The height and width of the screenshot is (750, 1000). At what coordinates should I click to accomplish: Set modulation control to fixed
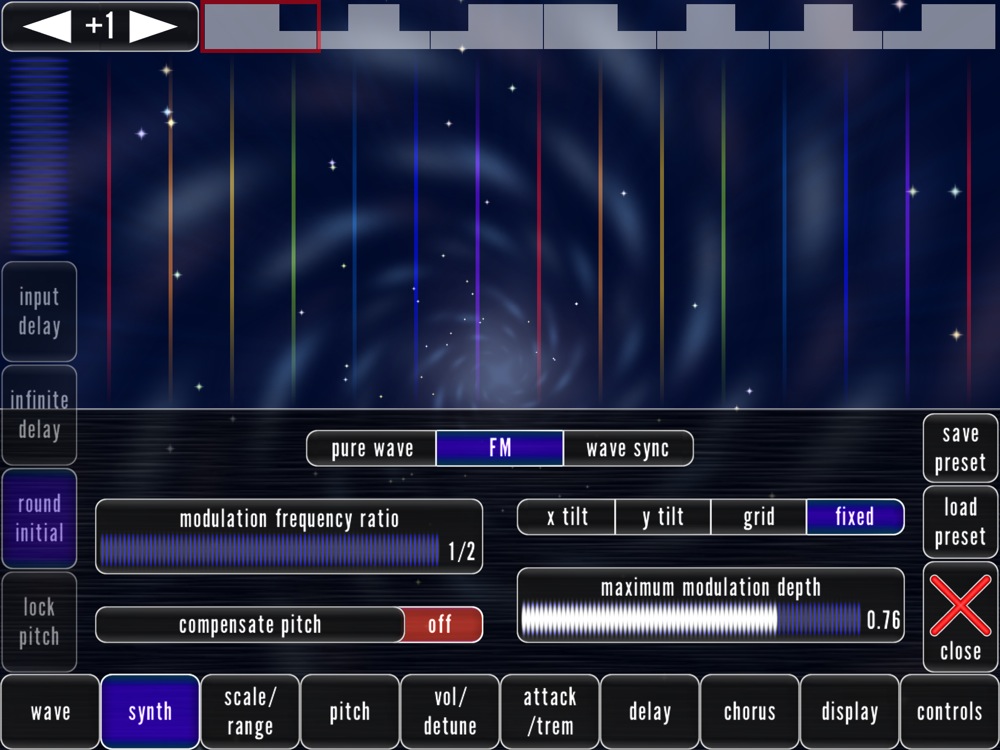(x=855, y=517)
